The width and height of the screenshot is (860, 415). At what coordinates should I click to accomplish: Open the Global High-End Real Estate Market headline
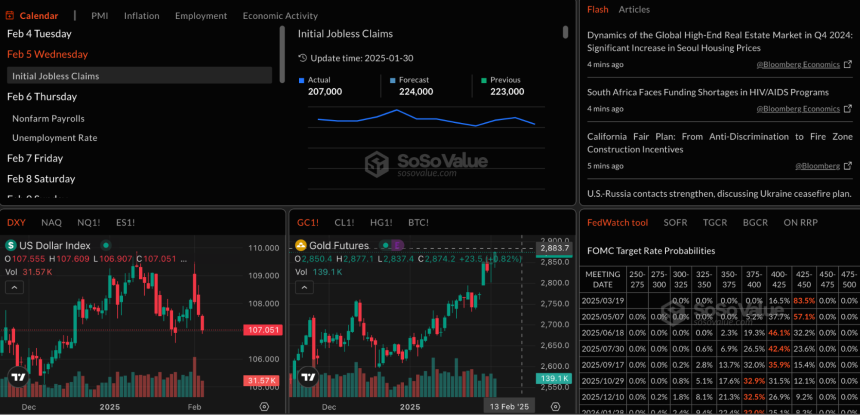click(x=720, y=42)
